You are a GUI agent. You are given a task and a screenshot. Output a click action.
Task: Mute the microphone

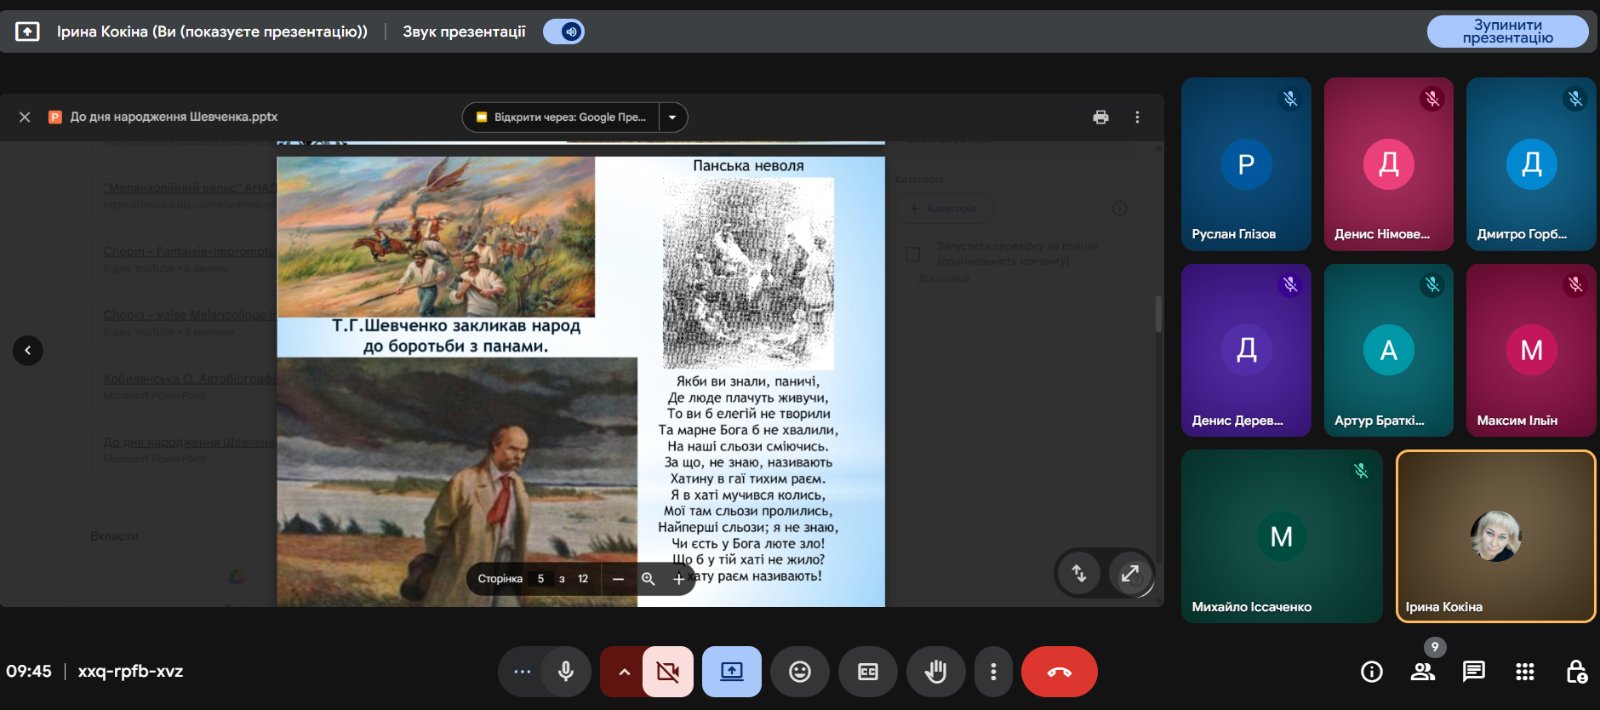click(x=566, y=672)
